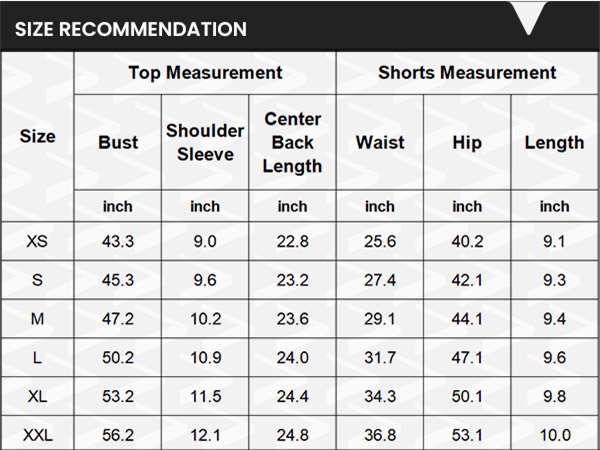Click the SIZE RECOMMENDATION header title
Screen dimensions: 600x450
[131, 29]
